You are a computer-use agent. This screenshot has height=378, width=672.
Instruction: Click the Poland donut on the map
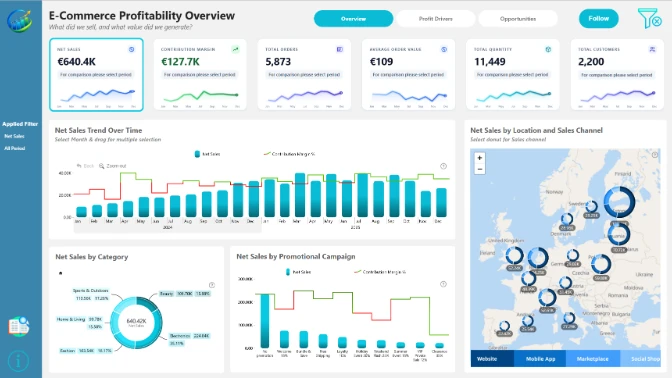point(601,264)
